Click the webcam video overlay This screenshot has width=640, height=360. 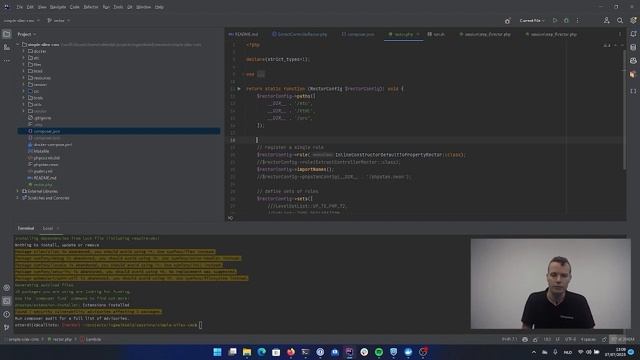pyautogui.click(x=550, y=284)
